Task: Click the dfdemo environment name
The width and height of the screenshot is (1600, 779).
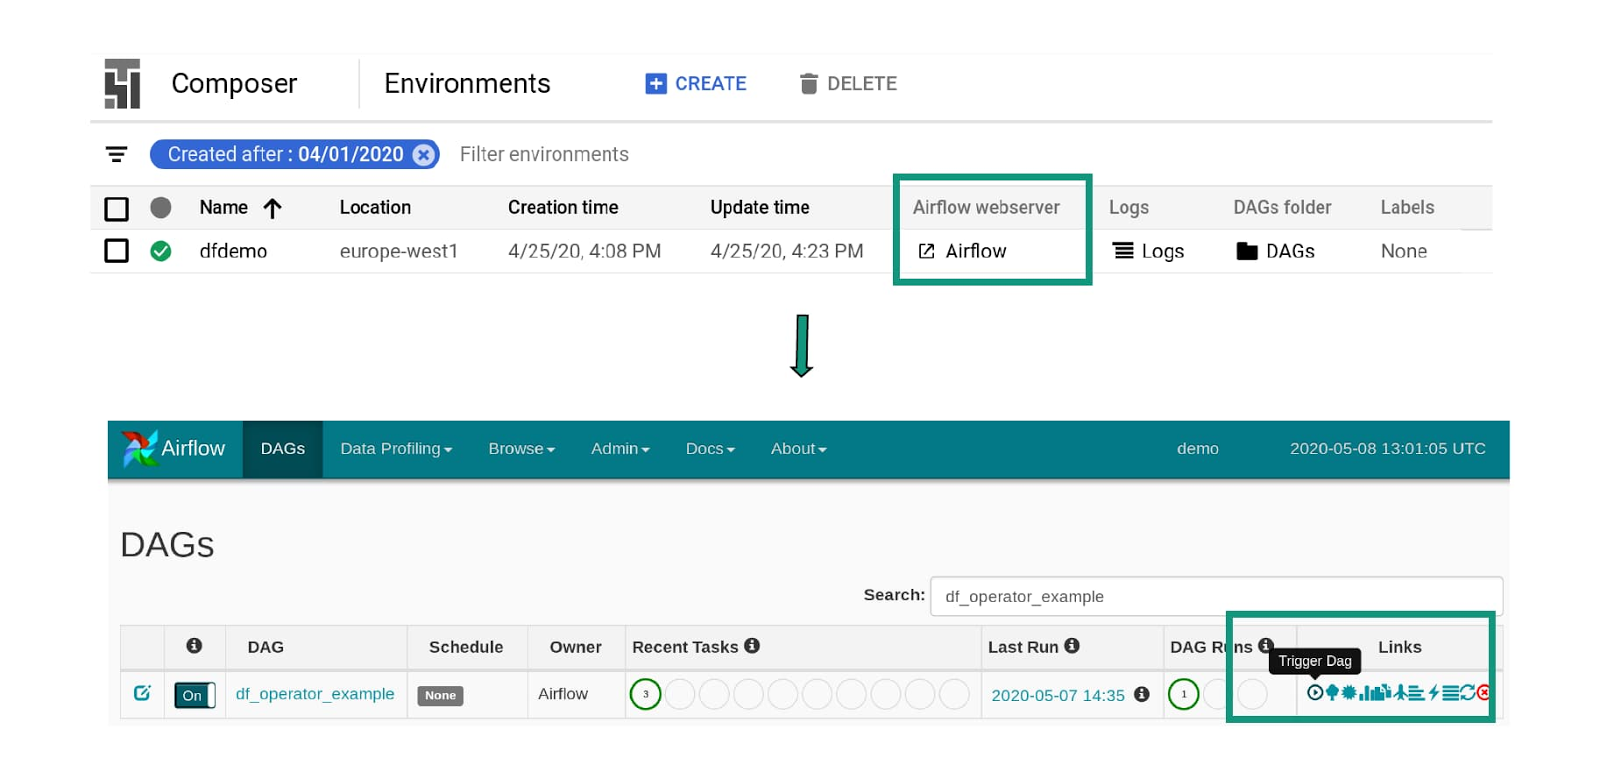Action: pos(233,251)
